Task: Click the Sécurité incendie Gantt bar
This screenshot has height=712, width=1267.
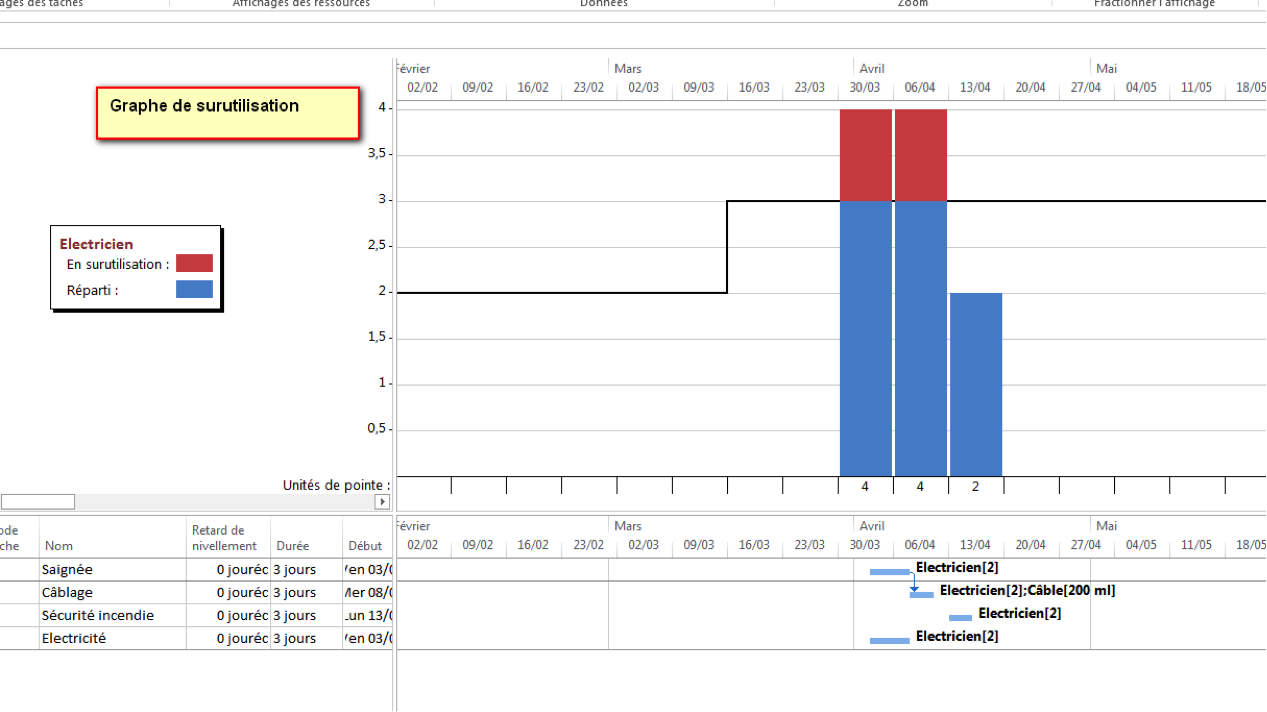Action: point(960,617)
